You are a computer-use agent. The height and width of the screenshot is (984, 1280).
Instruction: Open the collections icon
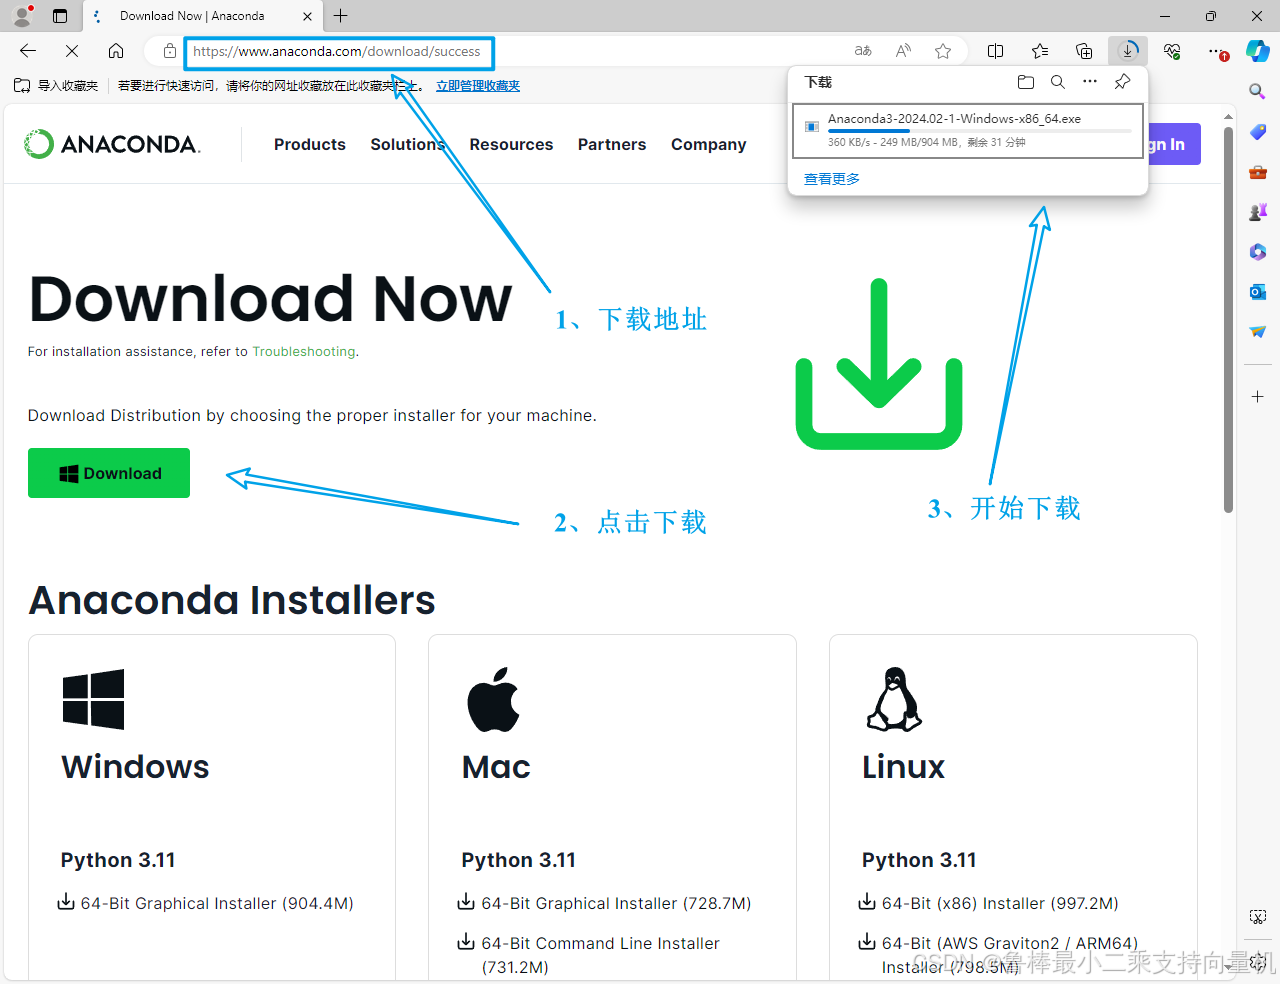[1084, 51]
